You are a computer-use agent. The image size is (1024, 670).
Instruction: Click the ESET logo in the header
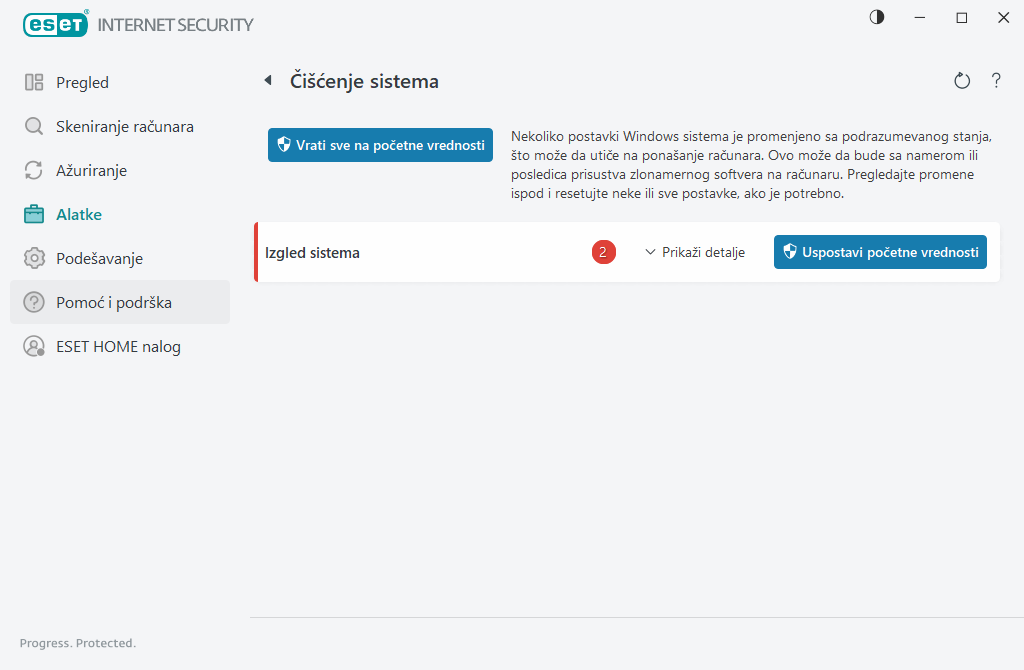pyautogui.click(x=57, y=24)
